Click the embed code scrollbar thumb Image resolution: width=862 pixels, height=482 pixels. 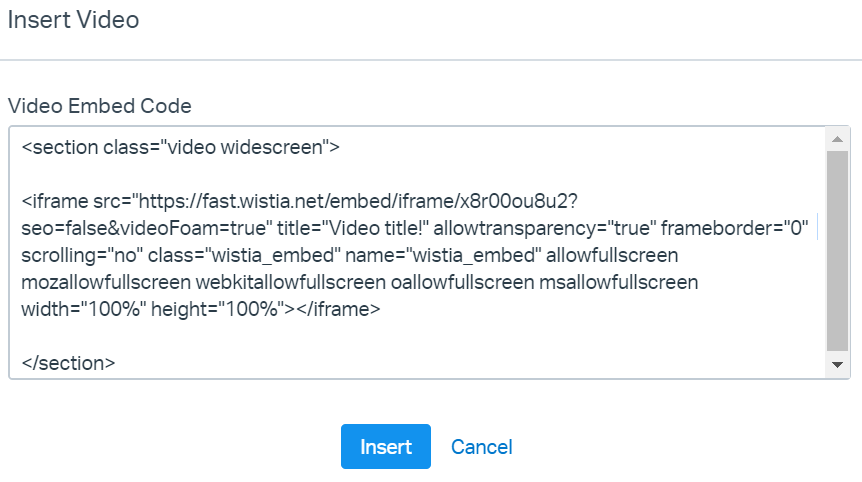(837, 250)
